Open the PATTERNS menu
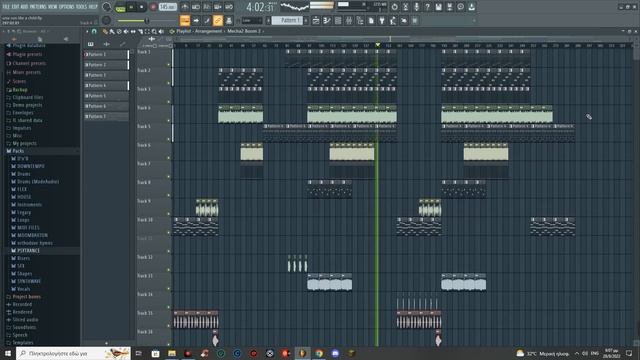This screenshot has width=640, height=360. pyautogui.click(x=38, y=7)
